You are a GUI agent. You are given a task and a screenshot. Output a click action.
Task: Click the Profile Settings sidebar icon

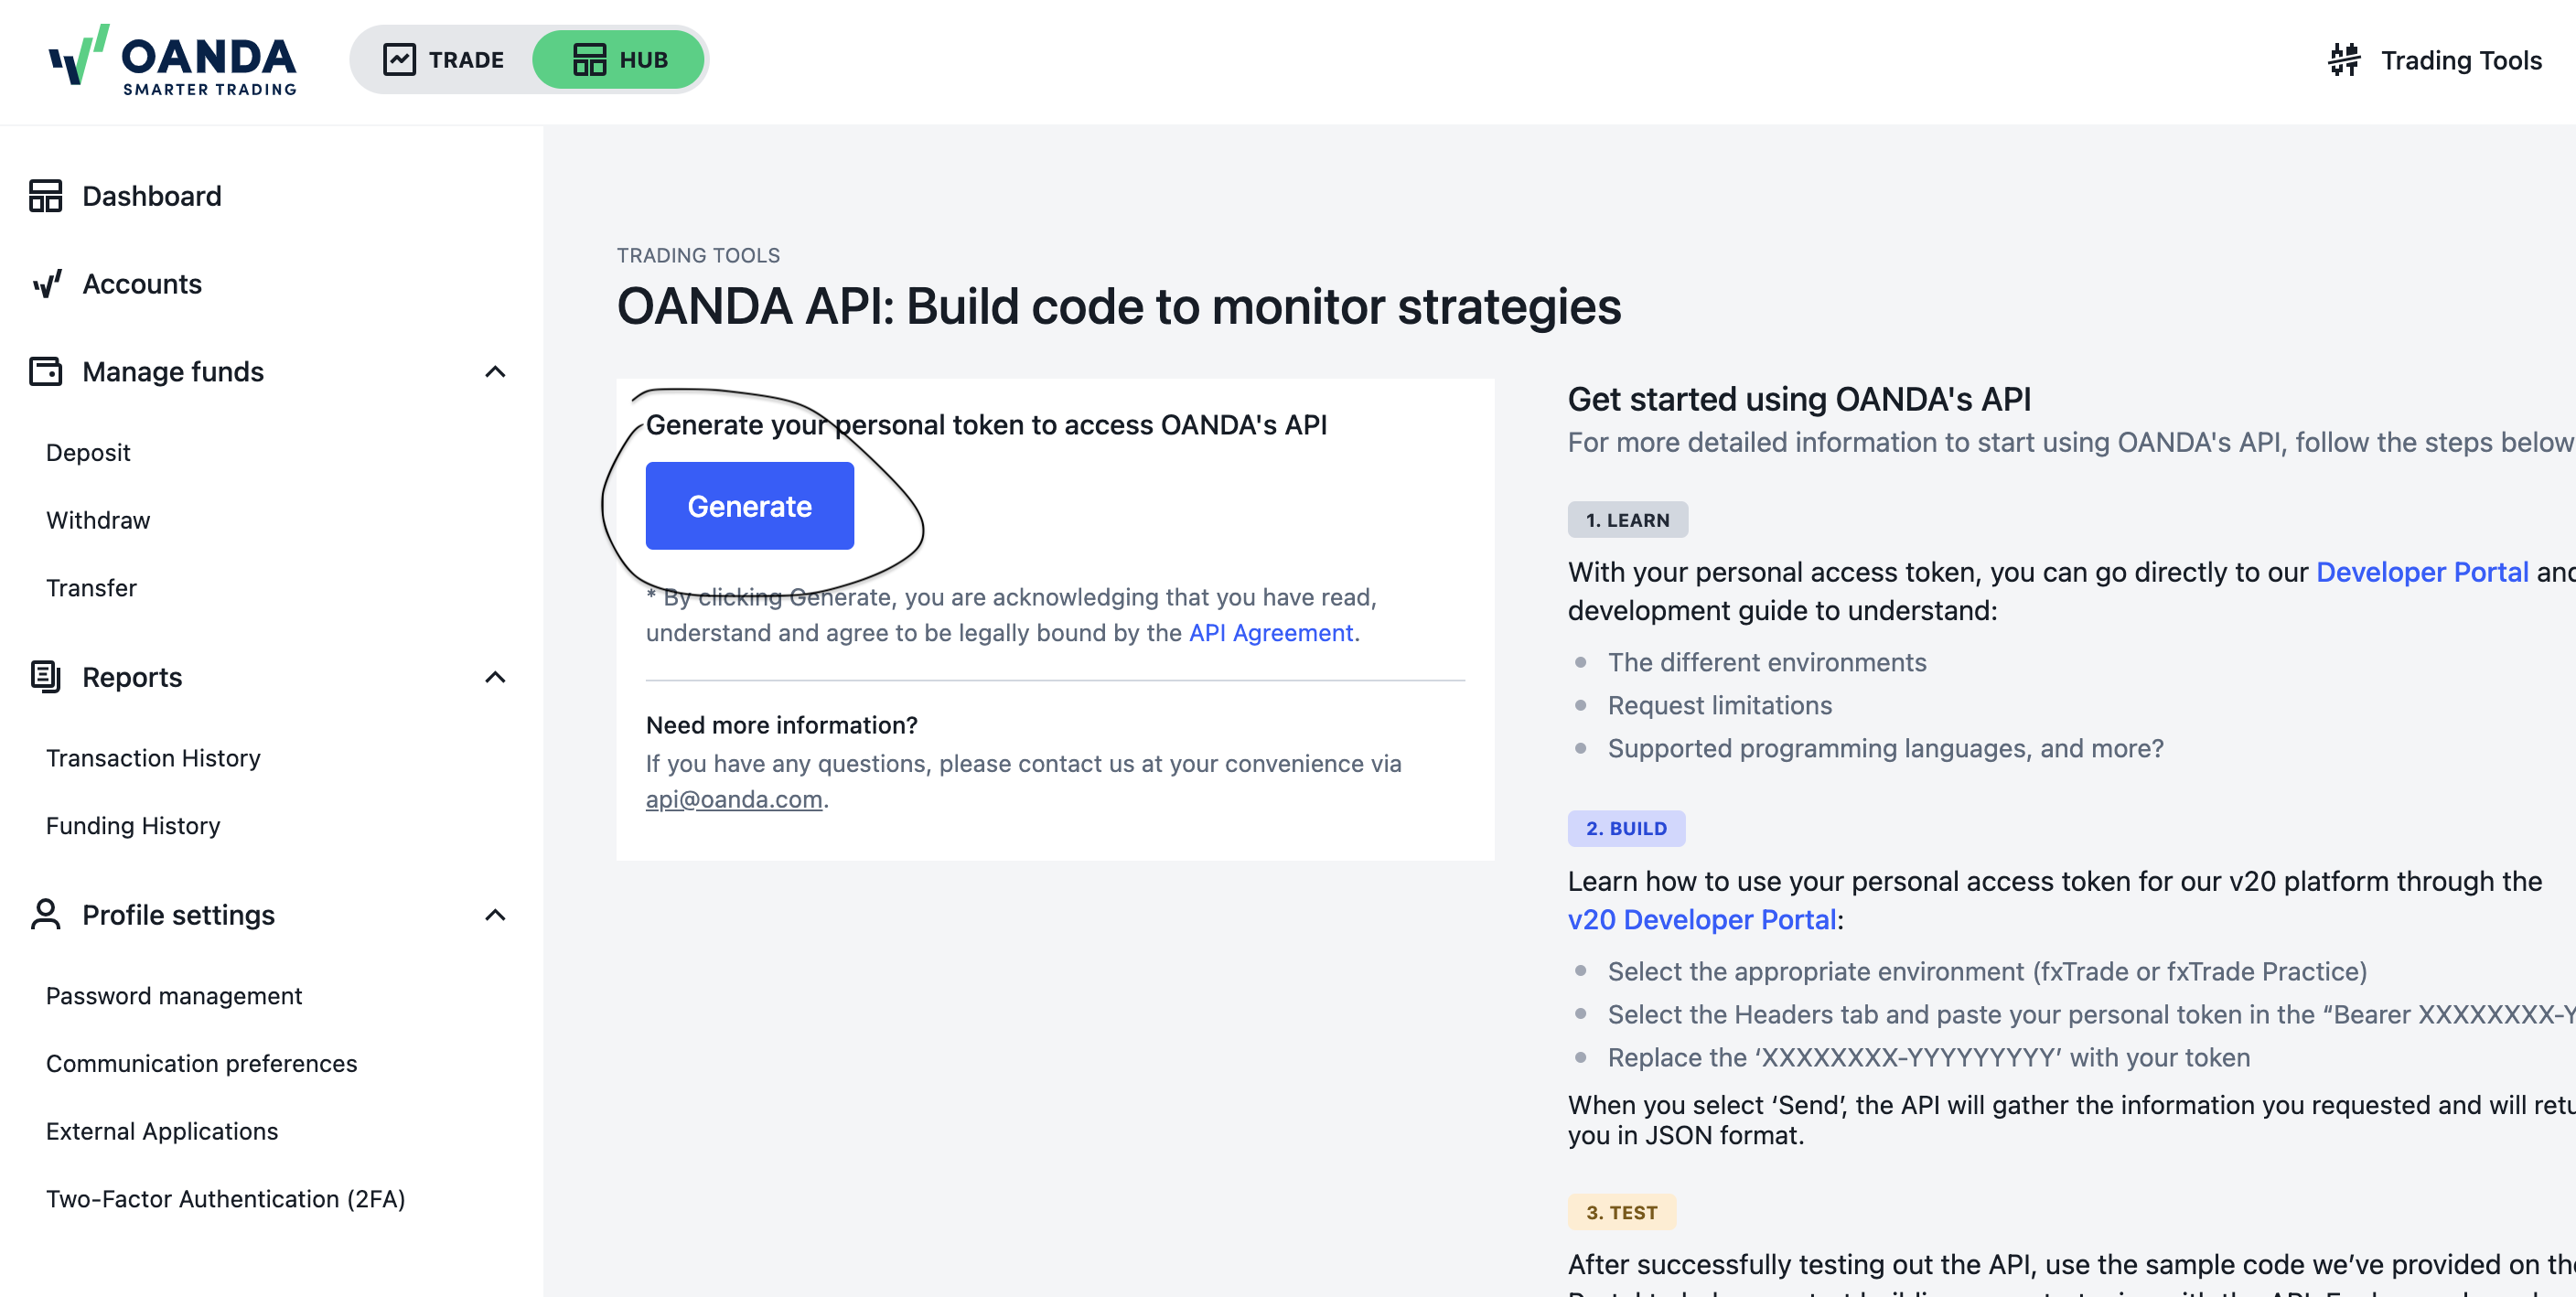click(43, 913)
